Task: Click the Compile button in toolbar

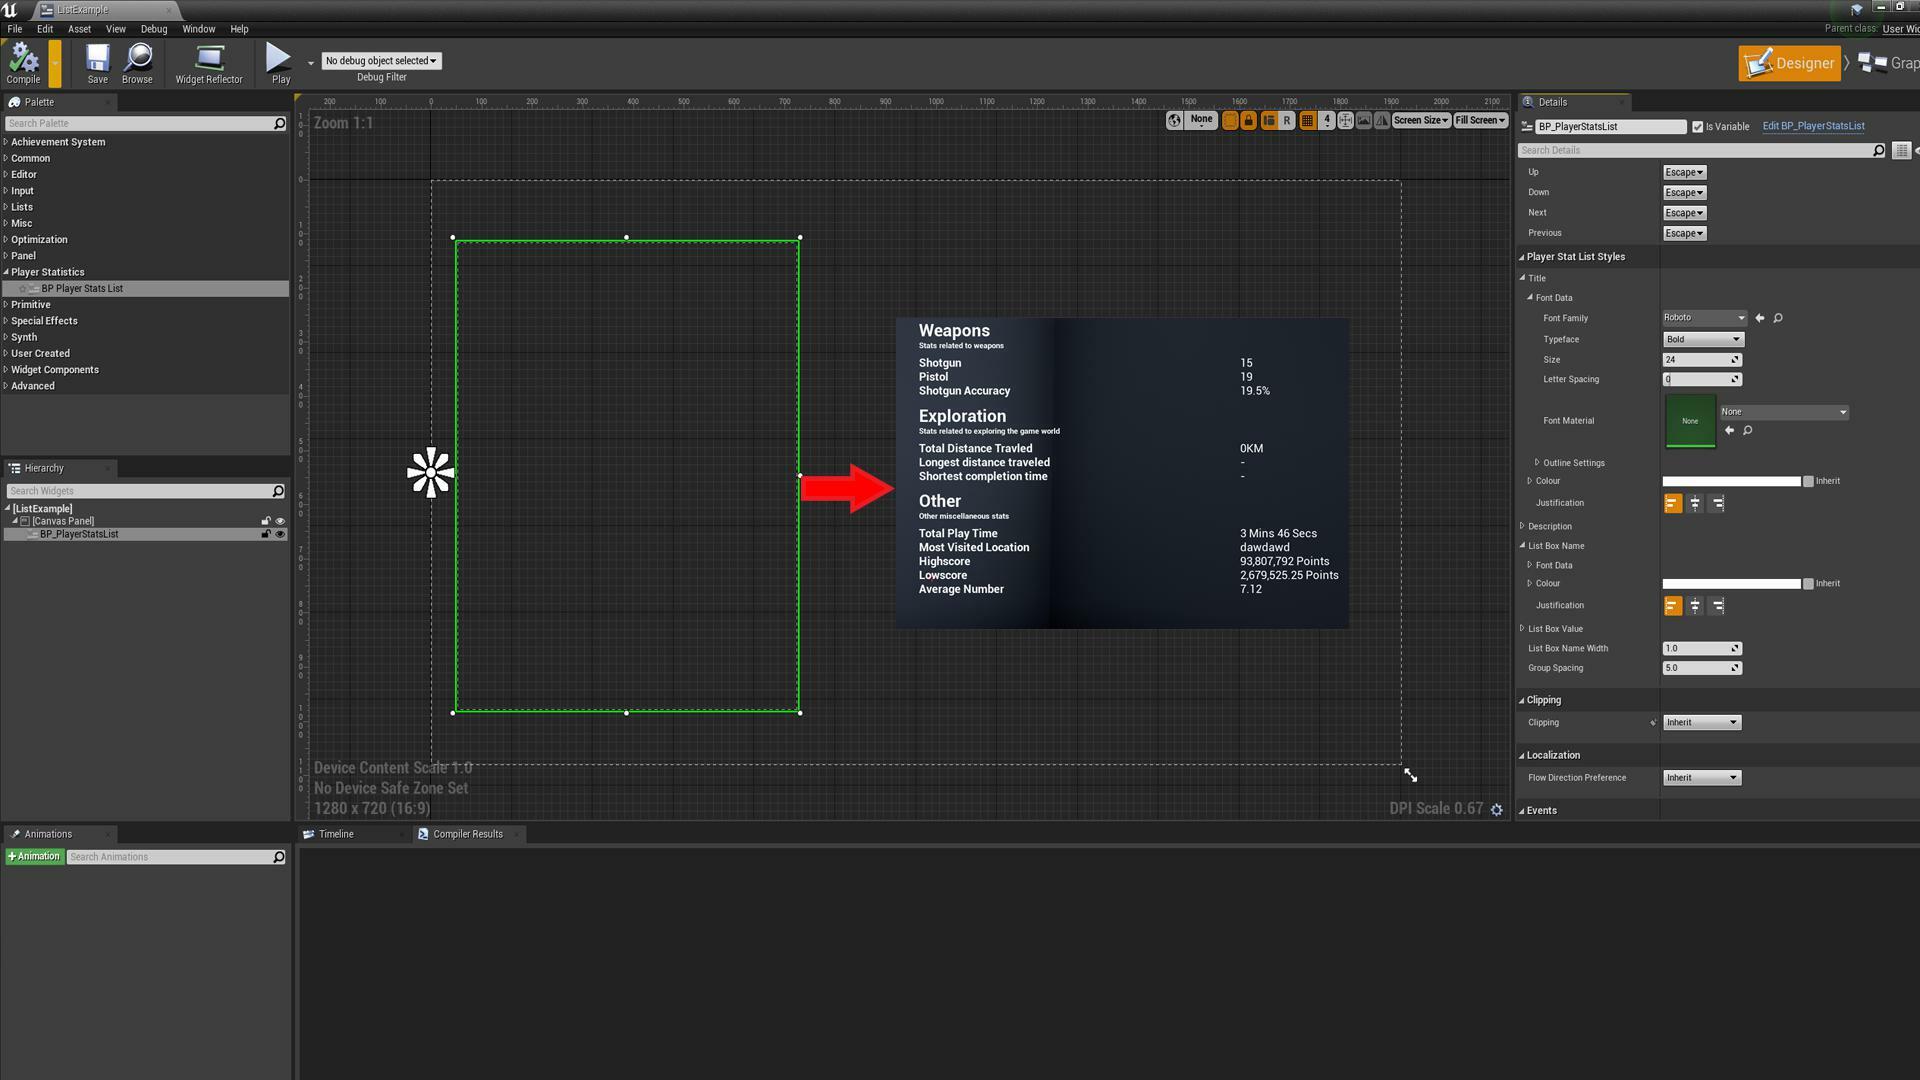Action: coord(22,62)
